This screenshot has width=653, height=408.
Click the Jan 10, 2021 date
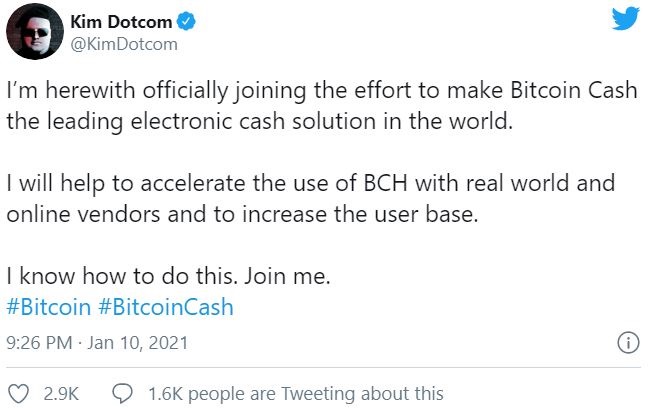point(137,343)
